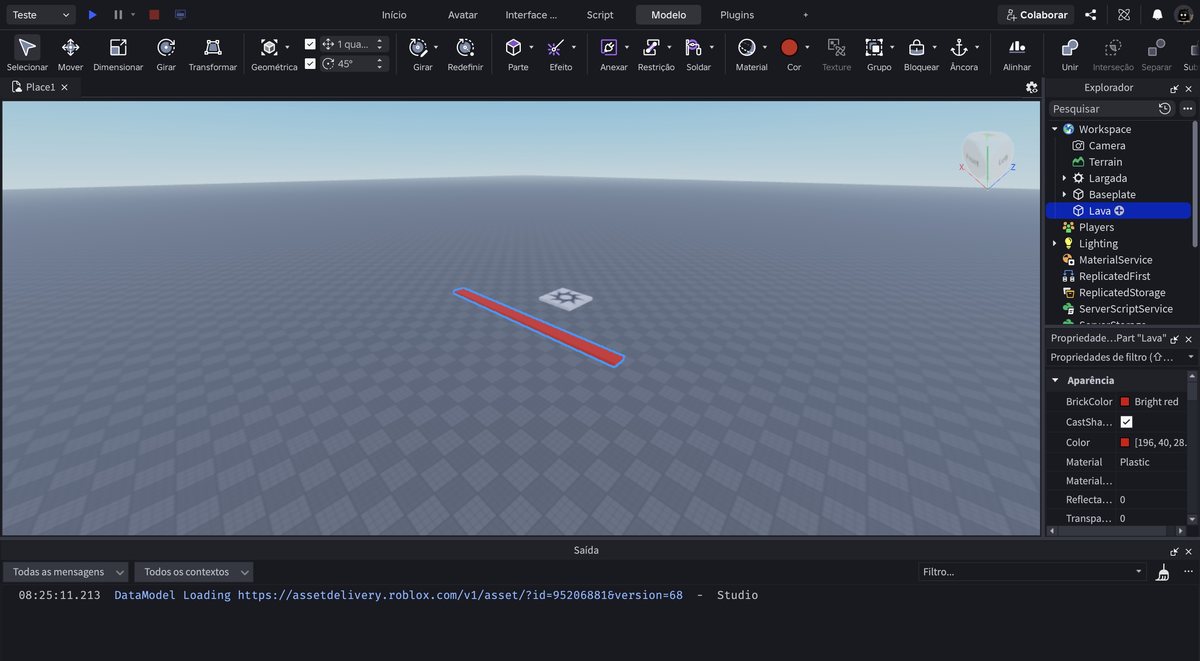Select the Place1 document tab
The height and width of the screenshot is (661, 1200).
pos(40,87)
